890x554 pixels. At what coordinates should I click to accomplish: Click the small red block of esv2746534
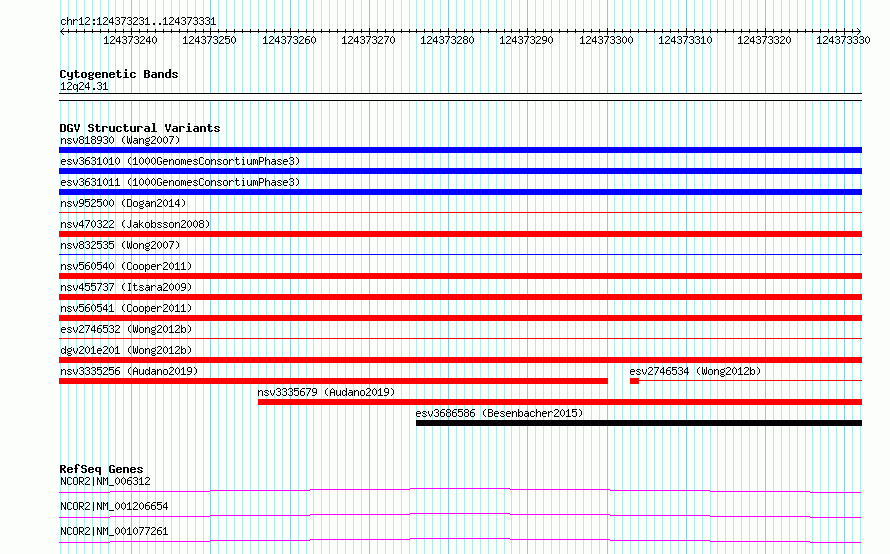(x=635, y=381)
